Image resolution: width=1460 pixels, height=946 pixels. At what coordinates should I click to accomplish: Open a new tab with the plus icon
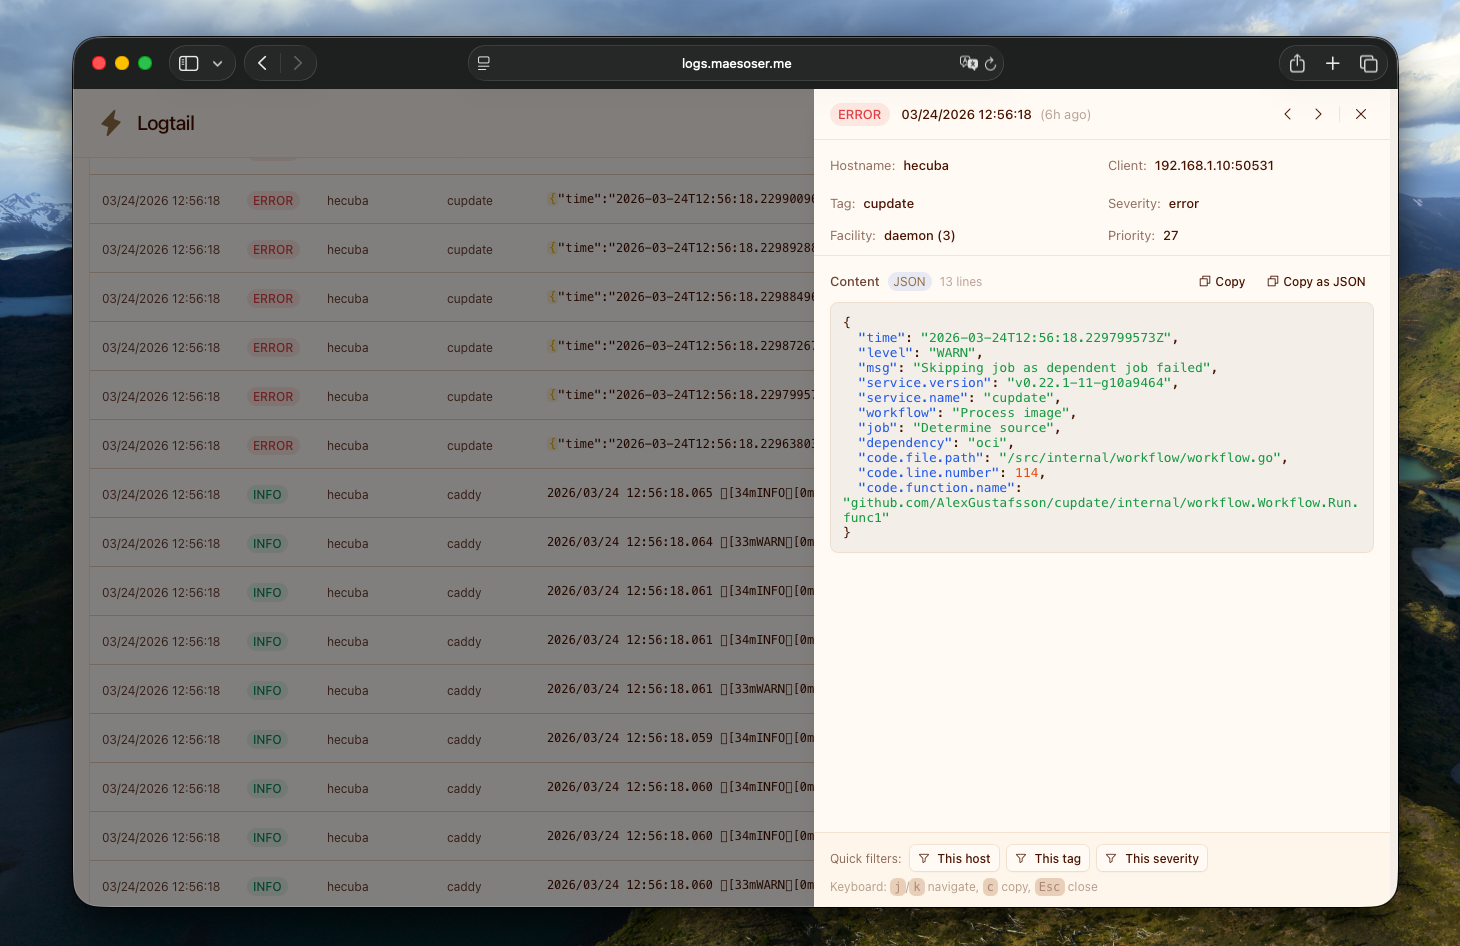tap(1333, 63)
